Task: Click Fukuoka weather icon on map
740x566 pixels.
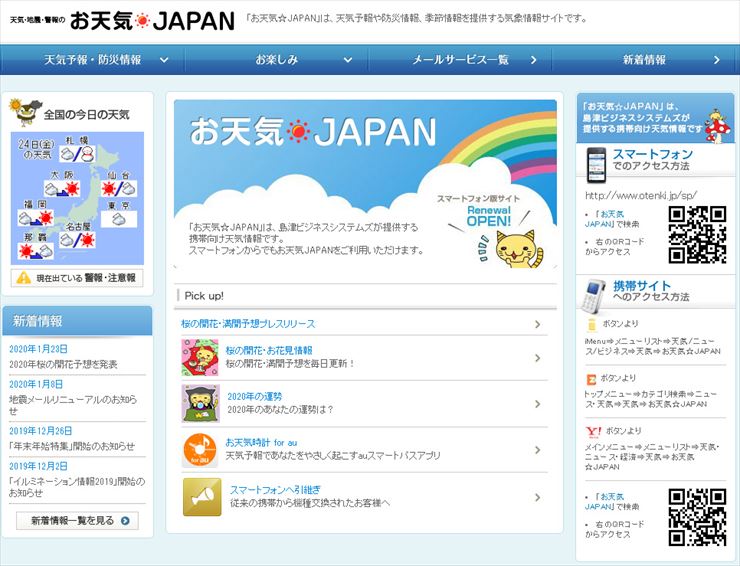Action: pos(35,218)
